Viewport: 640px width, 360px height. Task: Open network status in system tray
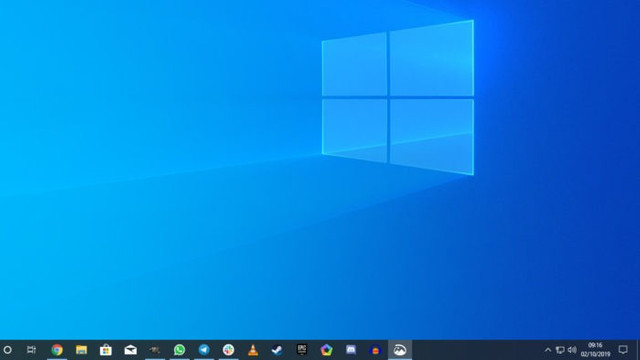(560, 350)
